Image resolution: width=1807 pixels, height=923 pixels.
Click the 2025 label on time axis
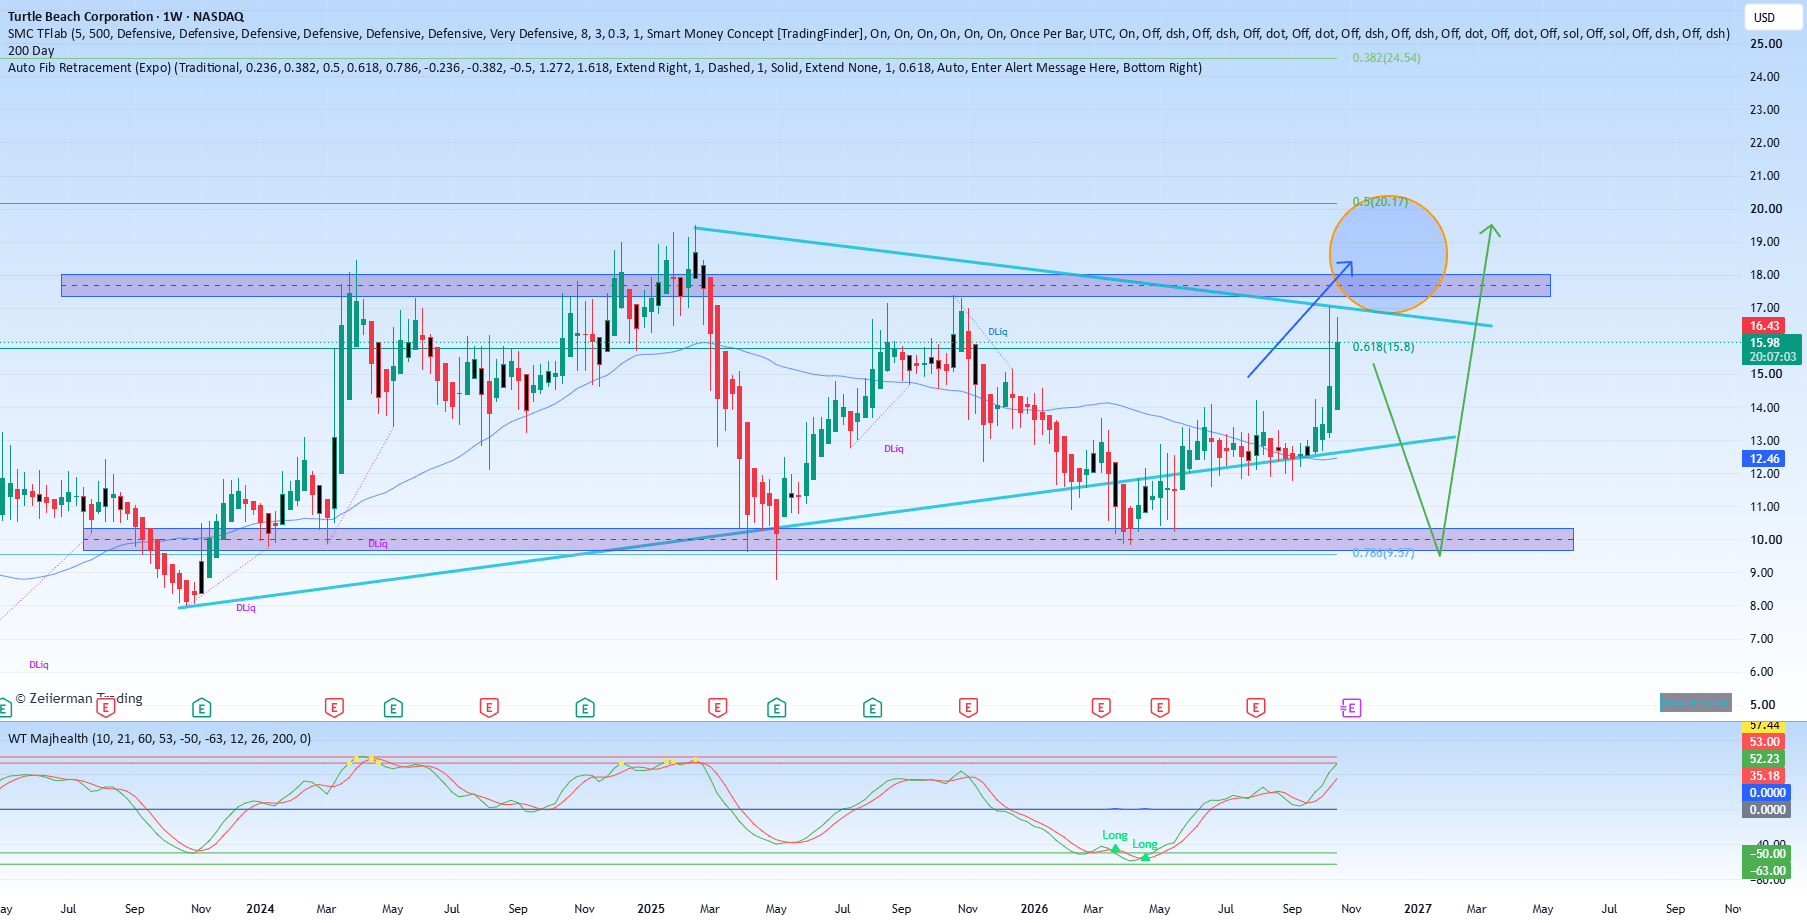tap(651, 909)
